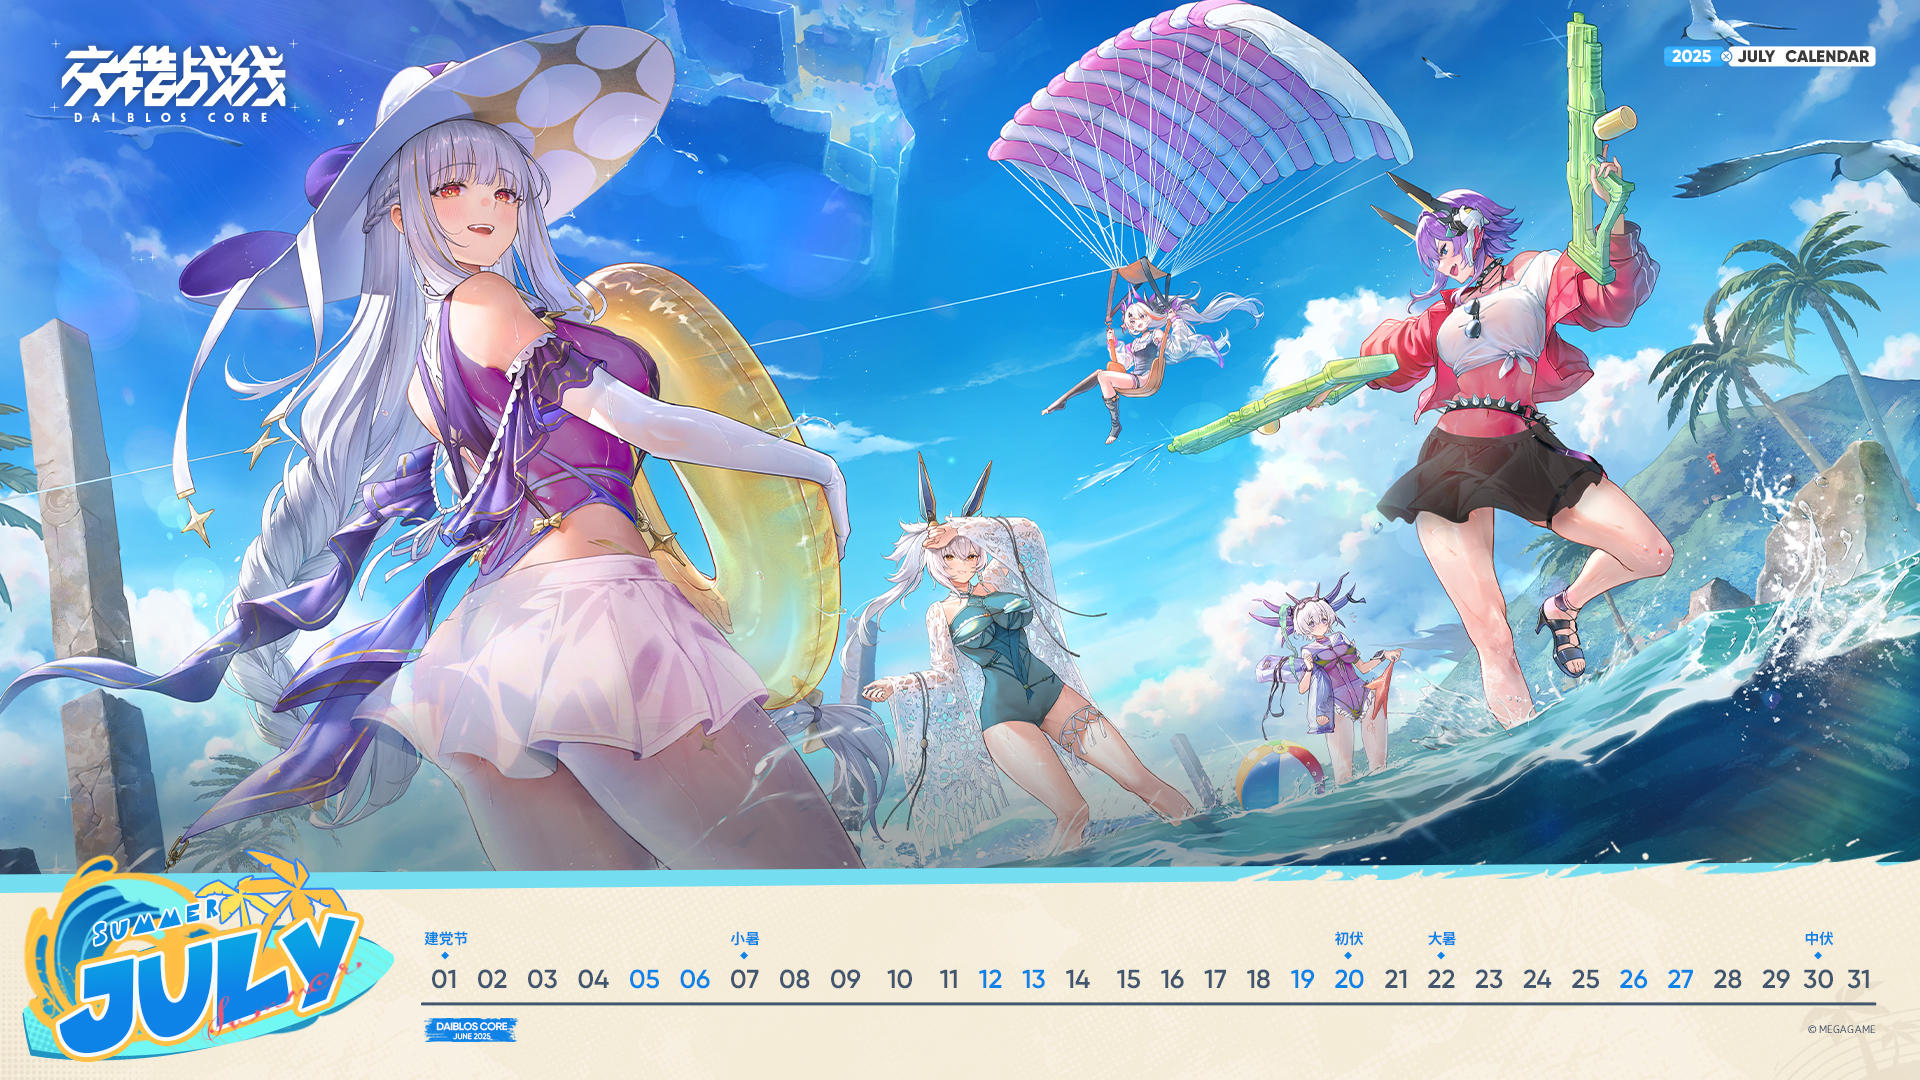Screen dimensions: 1920x1080
Task: Select calendar date 24
Action: tap(1537, 979)
